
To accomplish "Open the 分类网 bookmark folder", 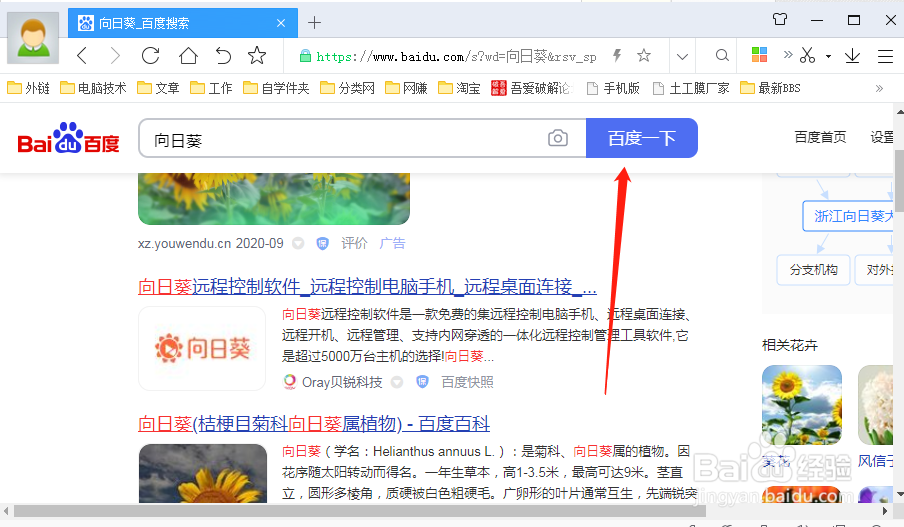I will tap(347, 88).
